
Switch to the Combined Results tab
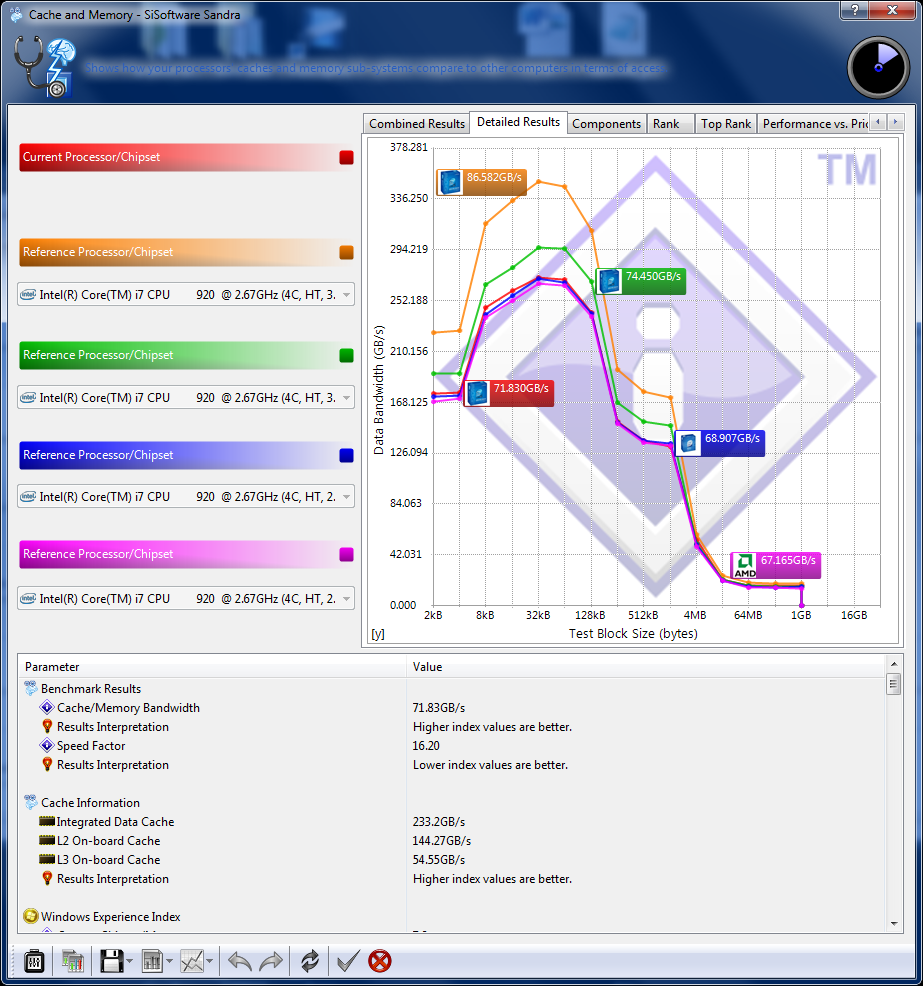pyautogui.click(x=417, y=124)
